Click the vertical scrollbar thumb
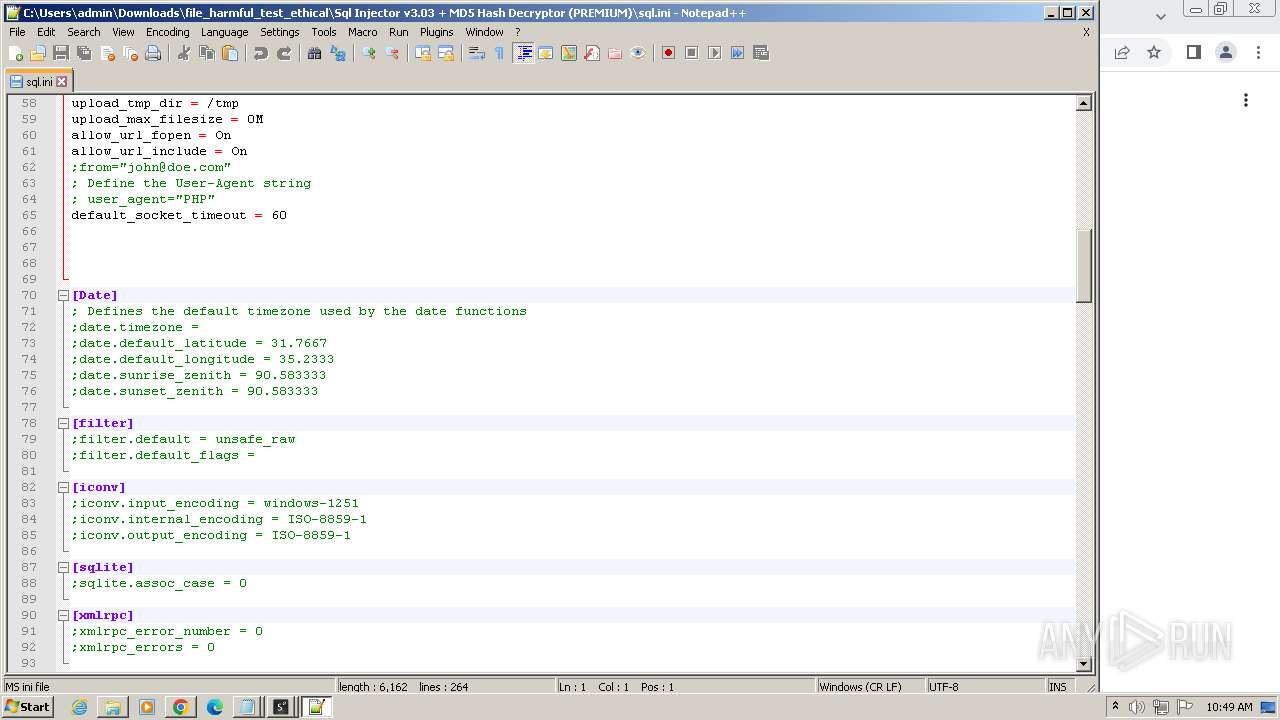The height and width of the screenshot is (720, 1280). pyautogui.click(x=1083, y=265)
